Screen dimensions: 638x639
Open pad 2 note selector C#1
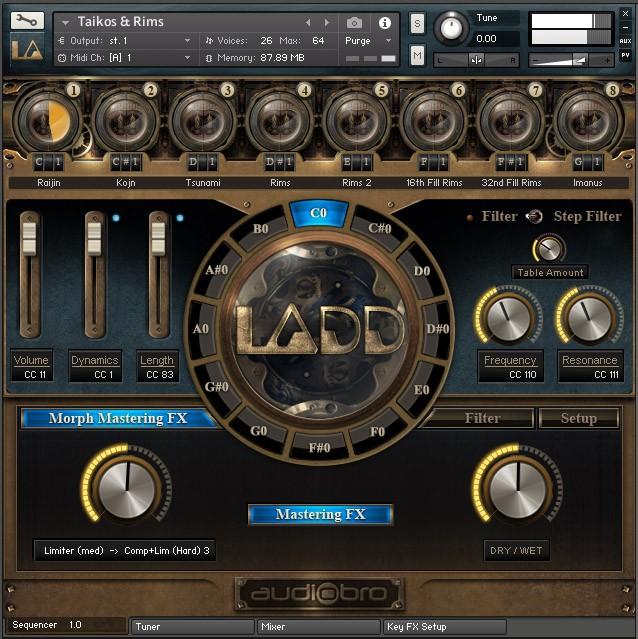click(125, 162)
